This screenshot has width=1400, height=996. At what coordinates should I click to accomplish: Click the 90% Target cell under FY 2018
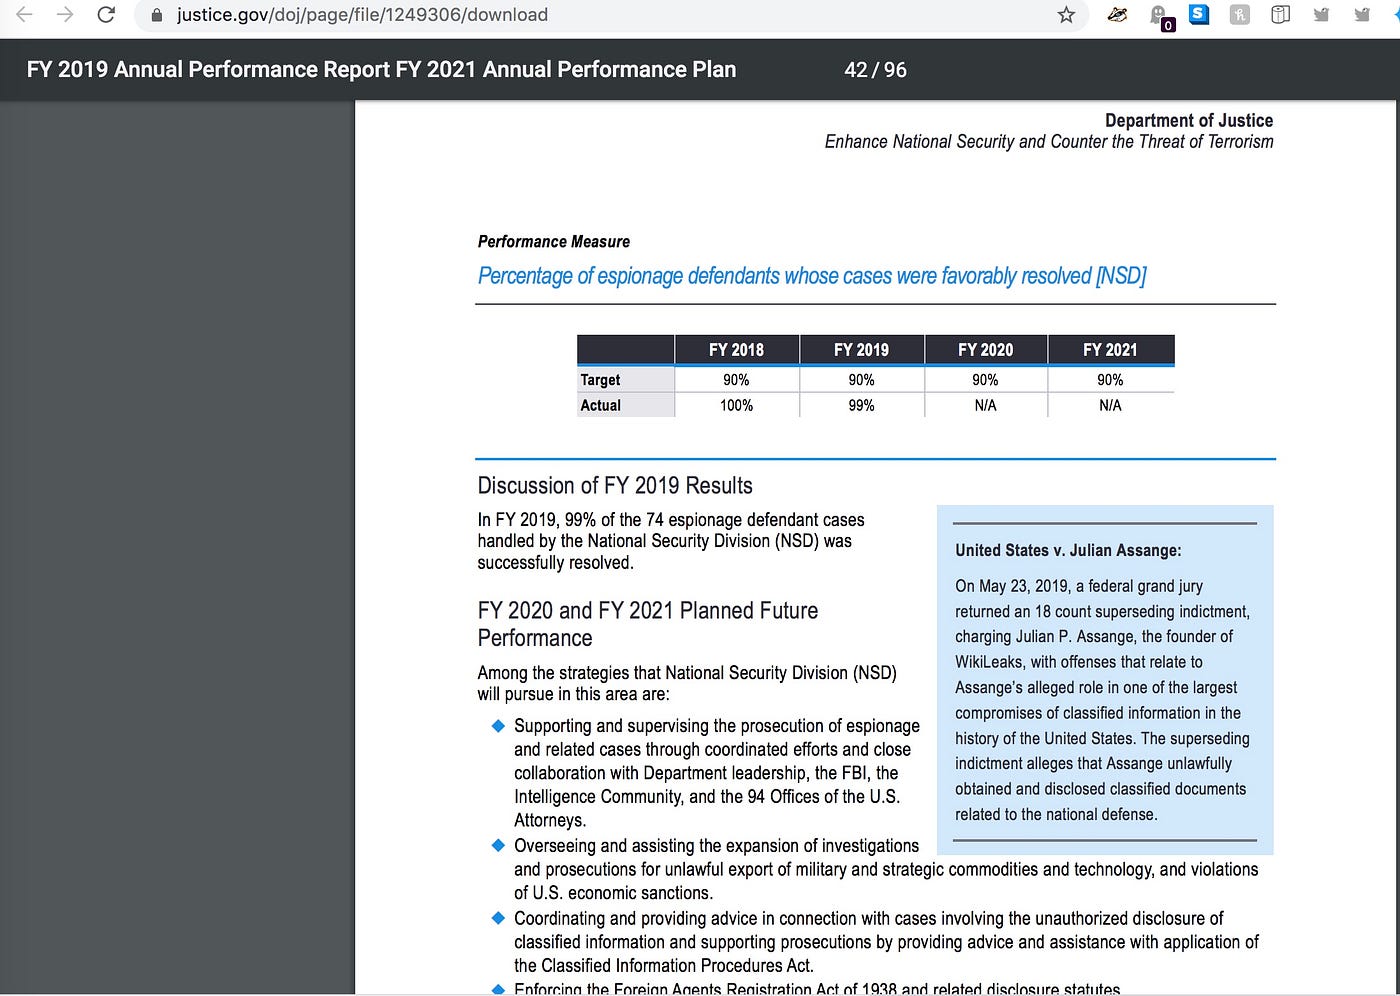point(736,380)
